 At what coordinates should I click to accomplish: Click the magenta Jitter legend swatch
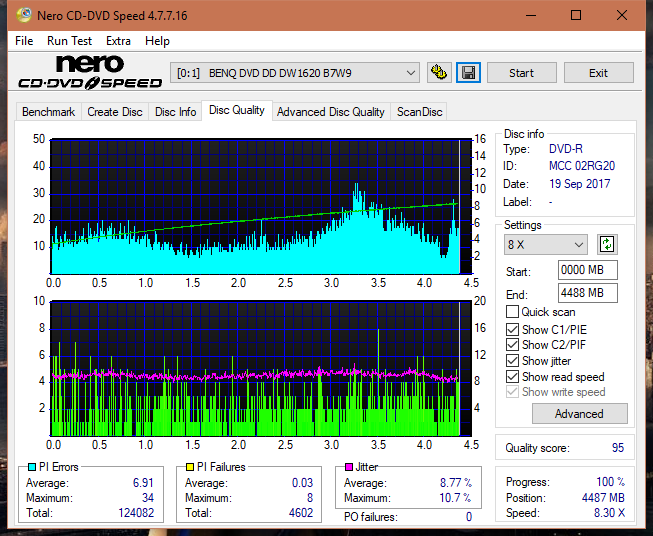[x=349, y=467]
